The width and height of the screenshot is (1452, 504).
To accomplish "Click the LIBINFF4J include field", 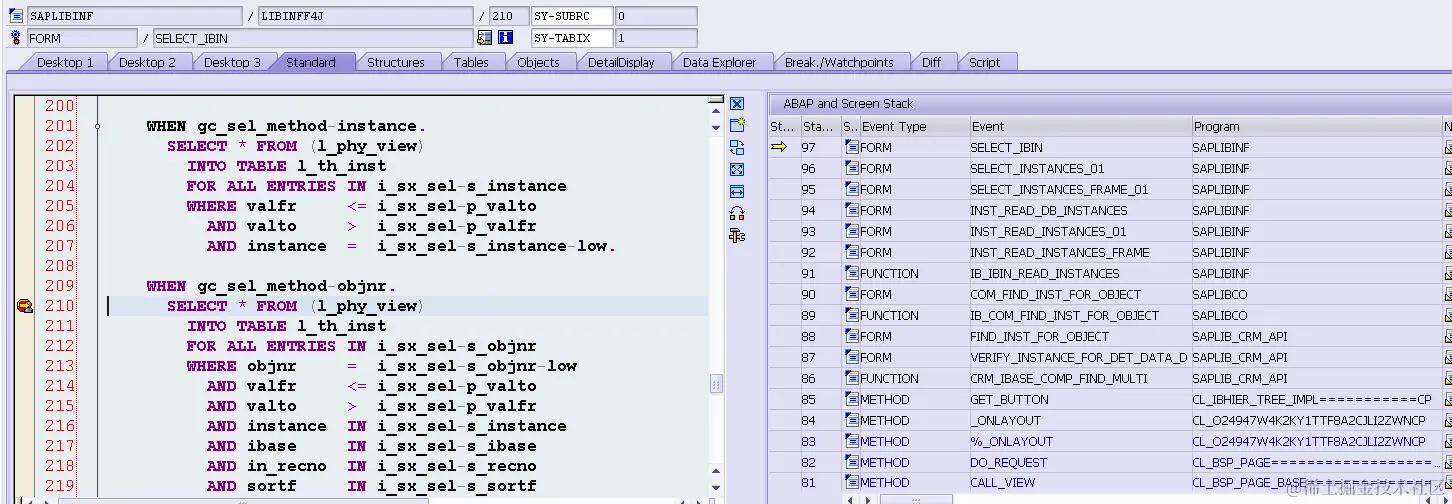I will click(x=365, y=16).
